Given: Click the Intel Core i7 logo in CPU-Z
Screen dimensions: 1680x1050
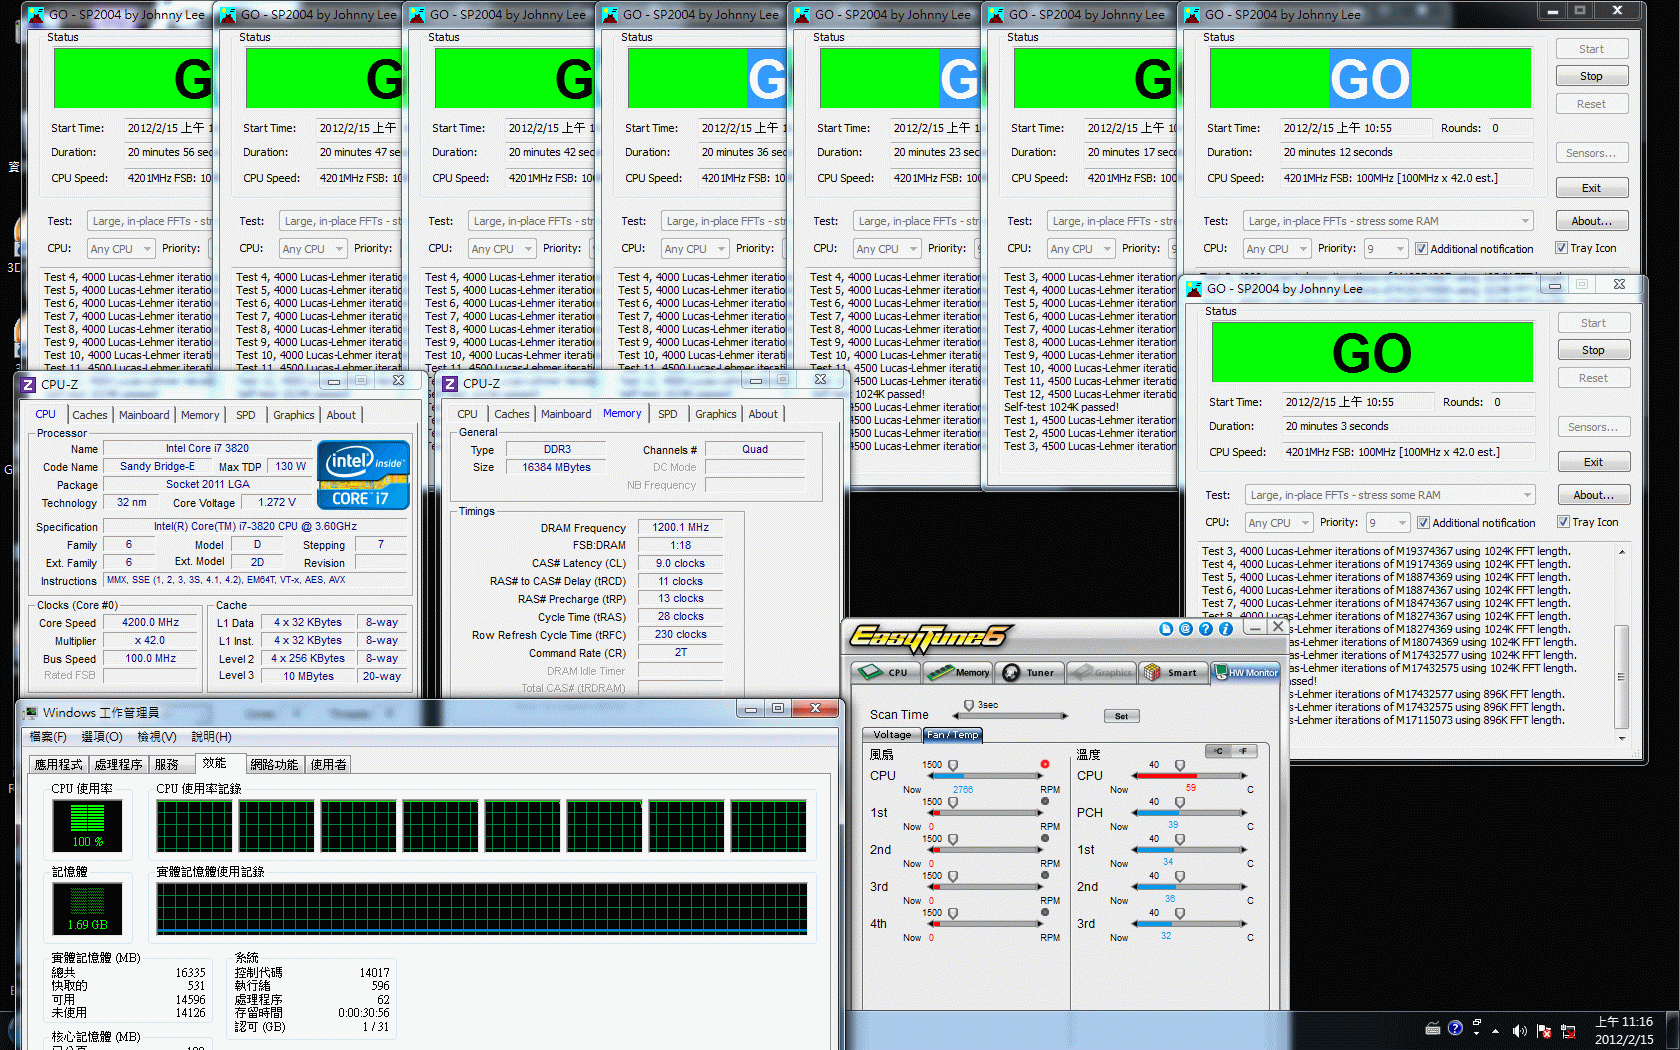Looking at the screenshot, I should coord(364,475).
